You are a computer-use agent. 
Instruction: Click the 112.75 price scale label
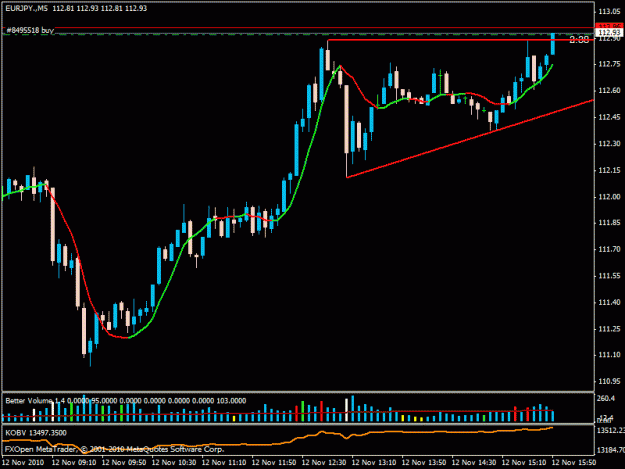609,64
